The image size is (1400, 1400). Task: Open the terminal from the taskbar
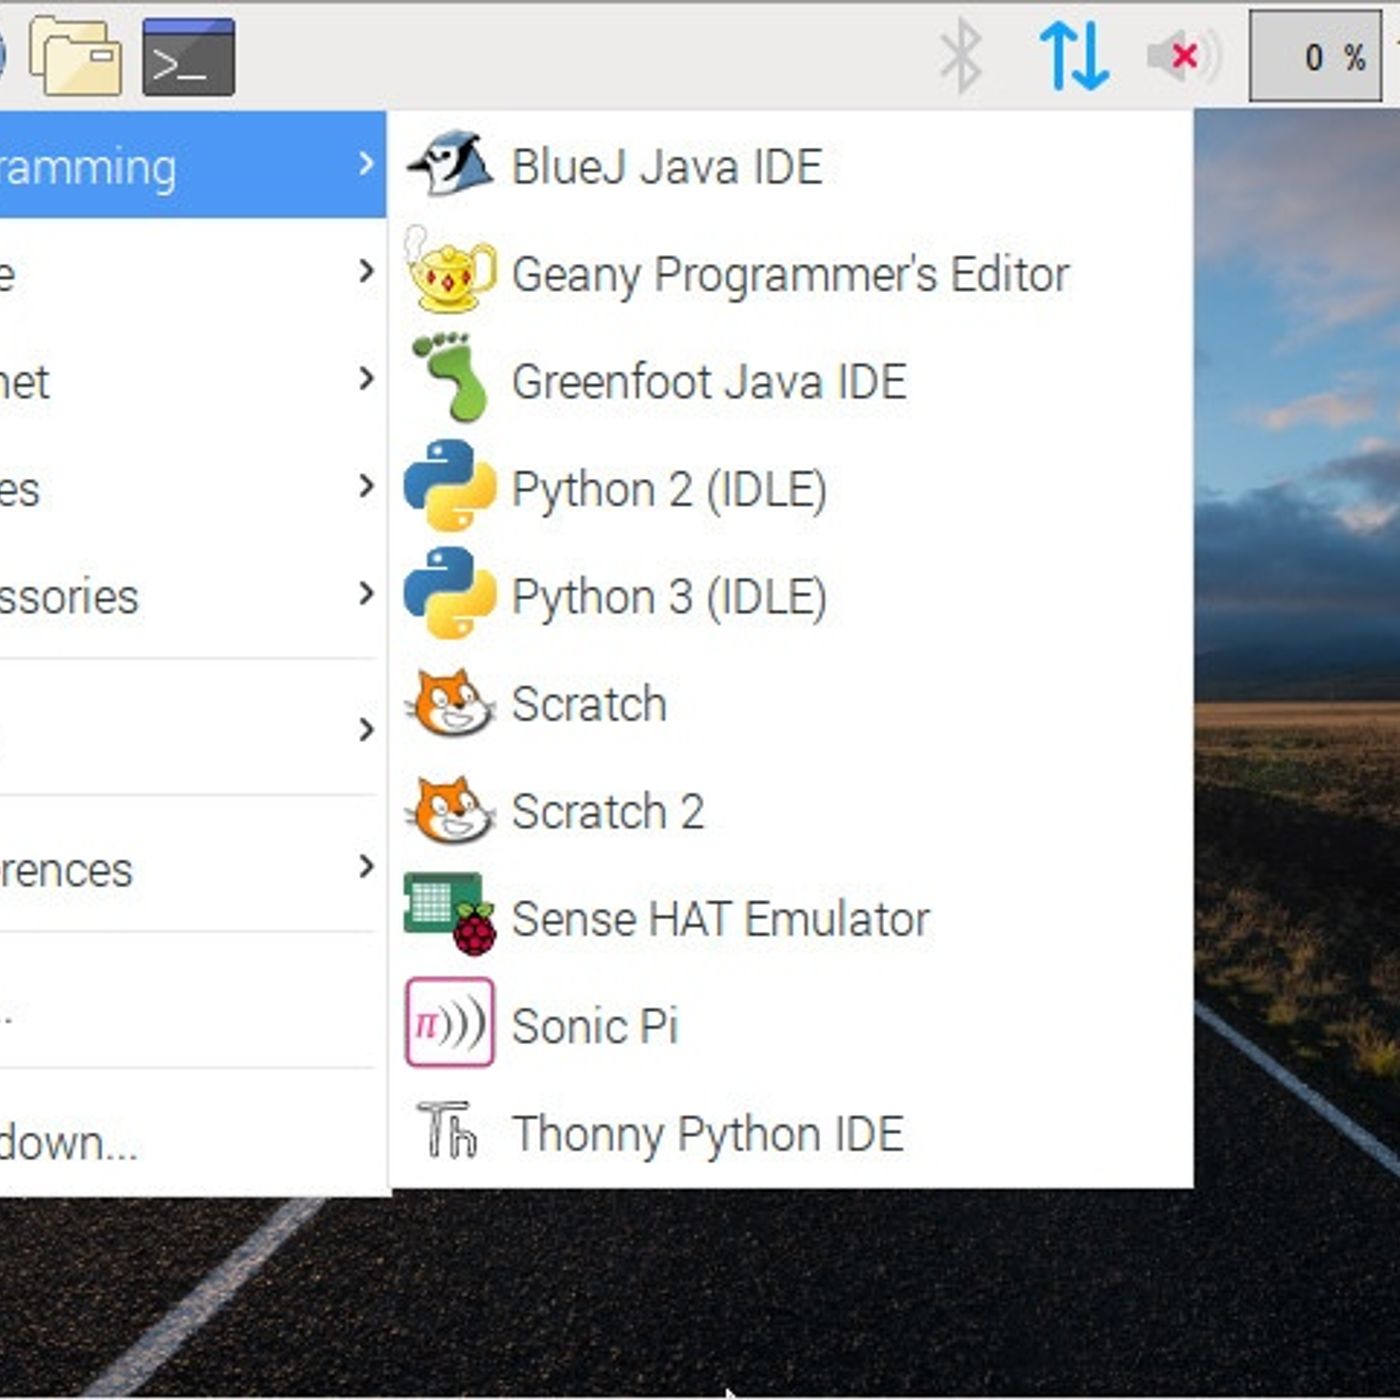(x=189, y=57)
